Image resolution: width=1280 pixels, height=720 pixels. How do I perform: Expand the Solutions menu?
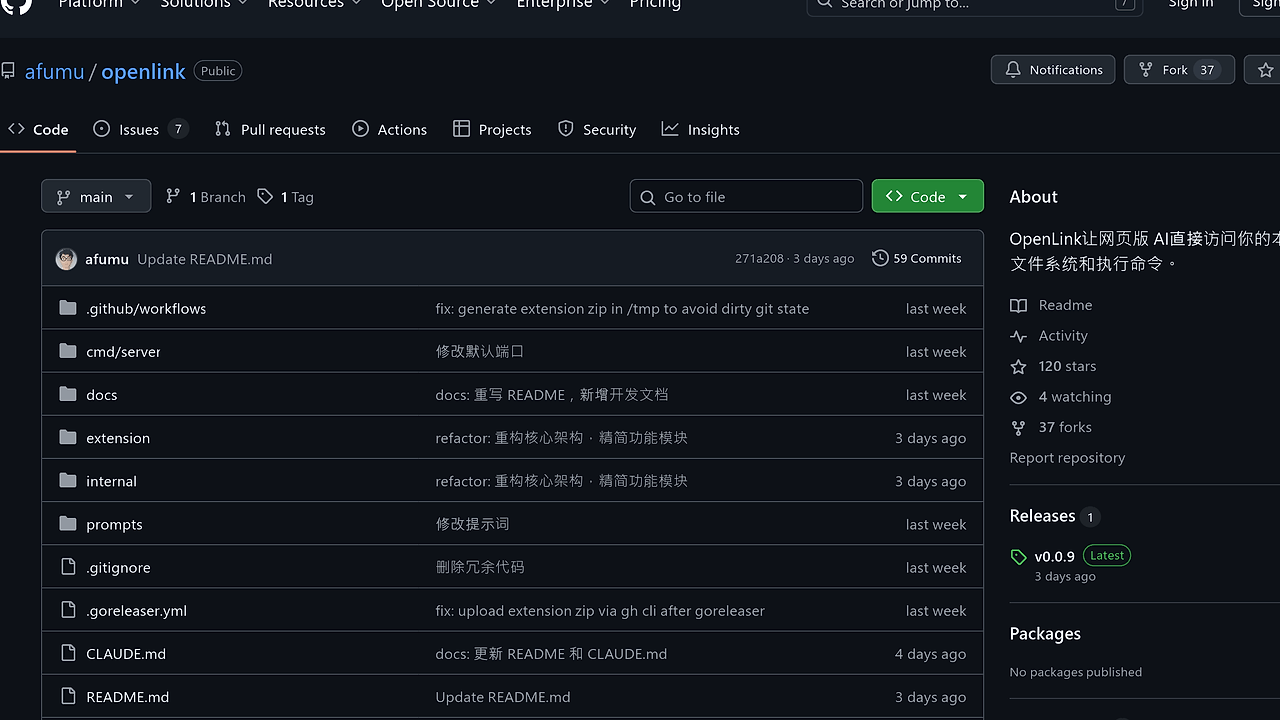(204, 4)
